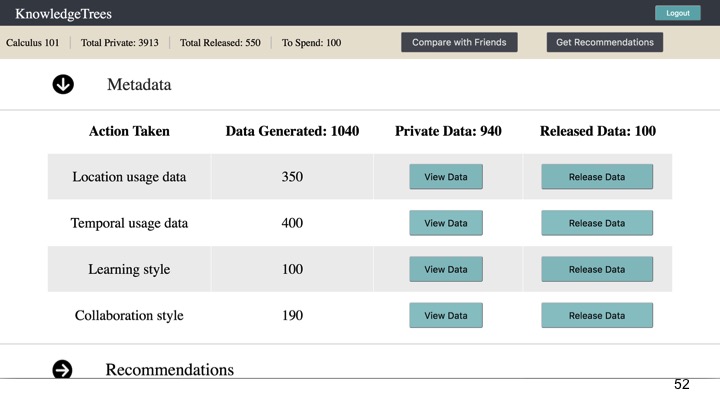Open Compare with Friends

459,42
